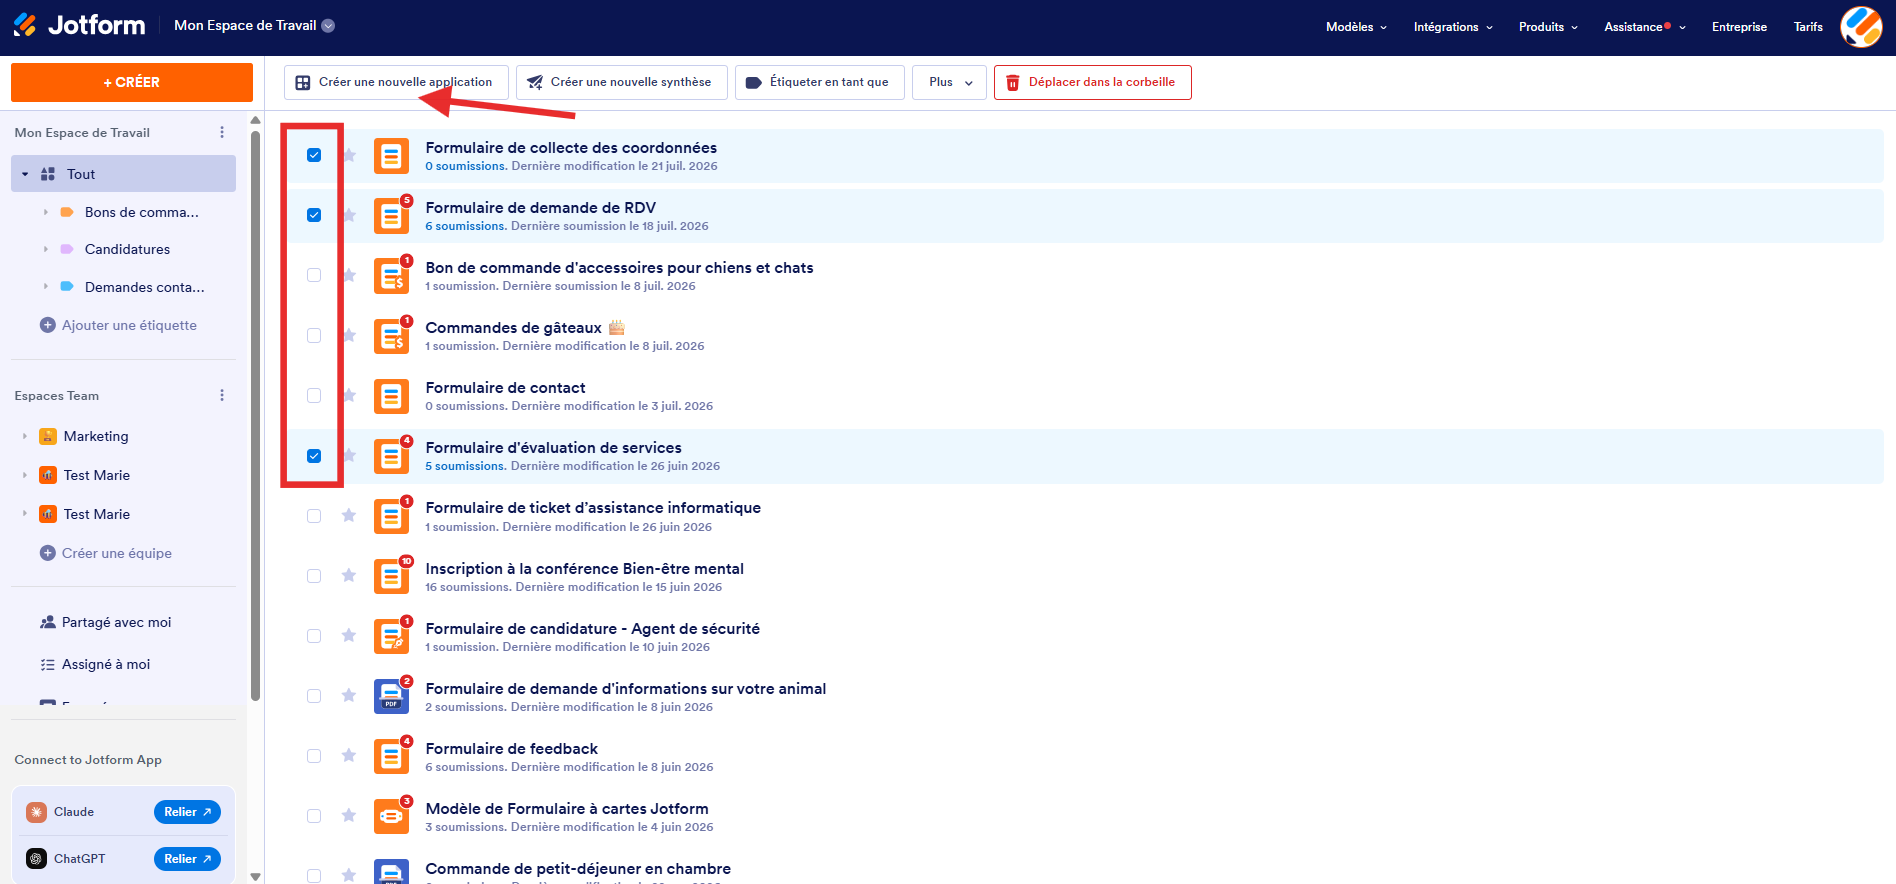Screen dimensions: 1896x884
Task: Check Bon de commande d'accessoires checkbox
Action: point(314,275)
